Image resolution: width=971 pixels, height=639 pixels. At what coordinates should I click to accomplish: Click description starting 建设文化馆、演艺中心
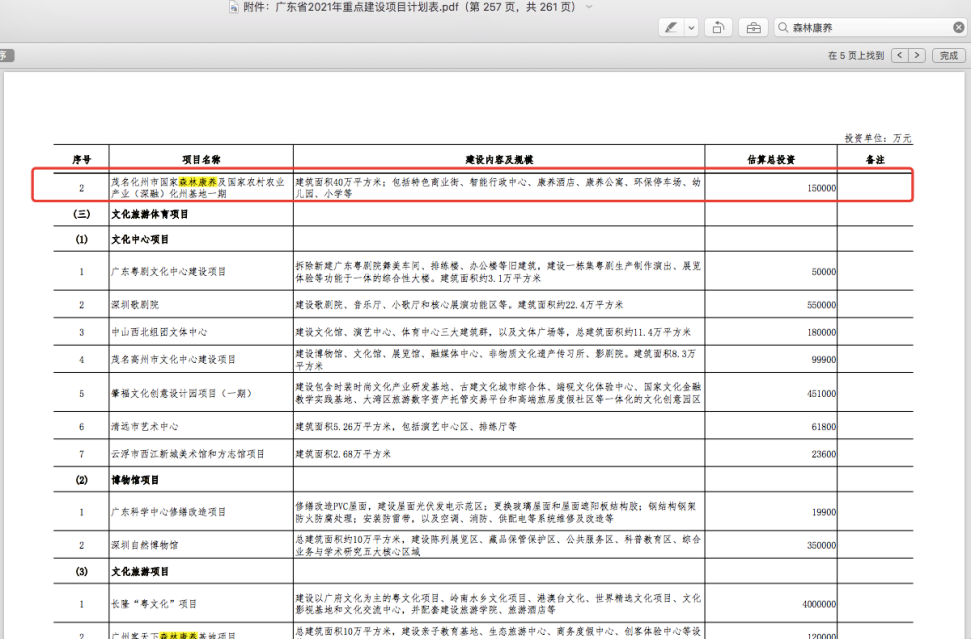click(x=493, y=332)
